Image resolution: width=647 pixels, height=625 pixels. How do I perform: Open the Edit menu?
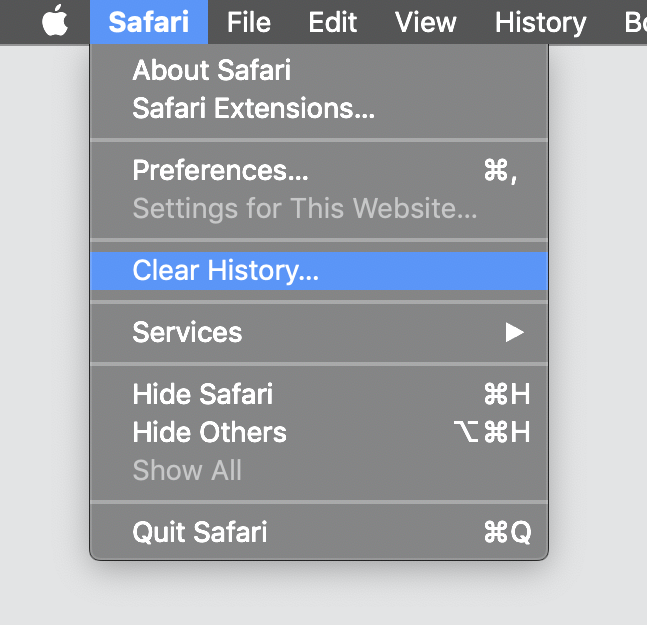pos(333,22)
